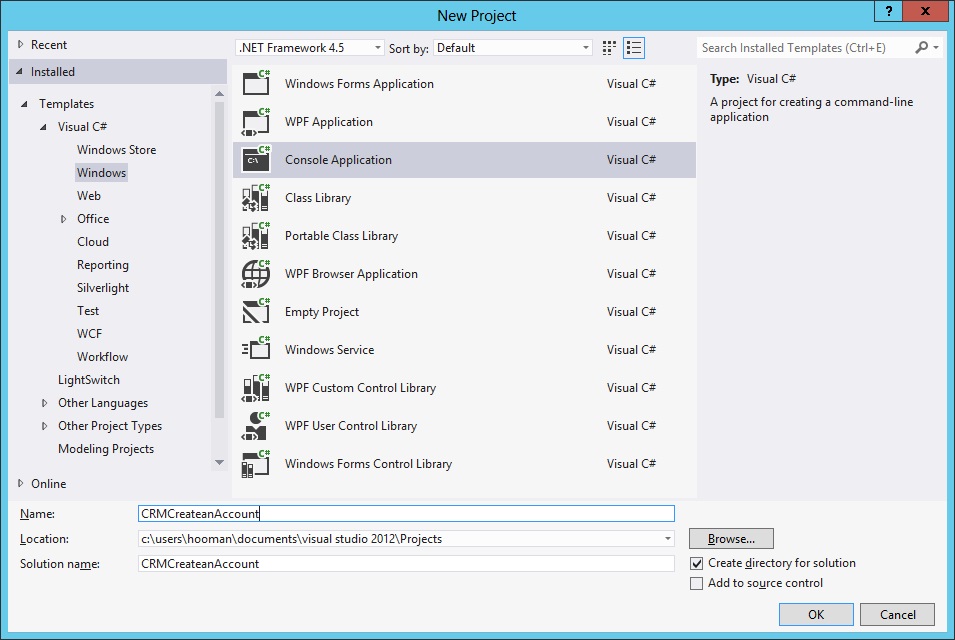
Task: Select the Windows category
Action: point(101,172)
